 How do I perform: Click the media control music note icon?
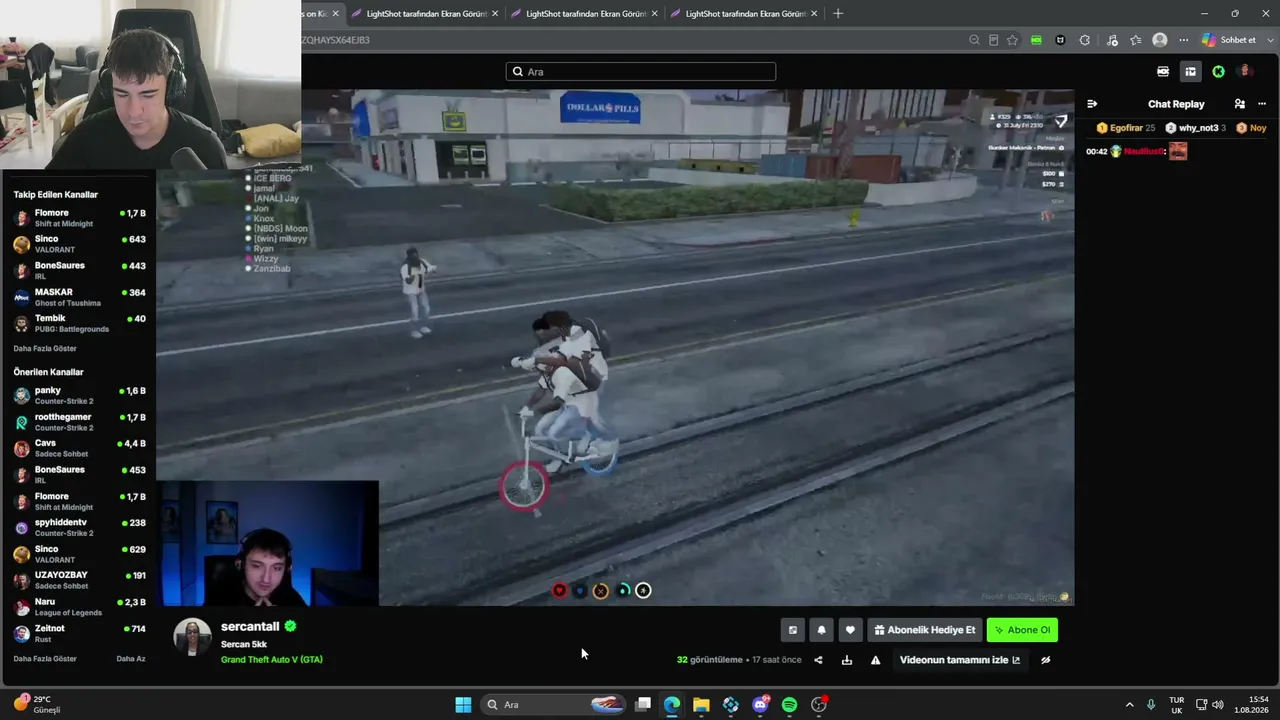pos(1112,40)
